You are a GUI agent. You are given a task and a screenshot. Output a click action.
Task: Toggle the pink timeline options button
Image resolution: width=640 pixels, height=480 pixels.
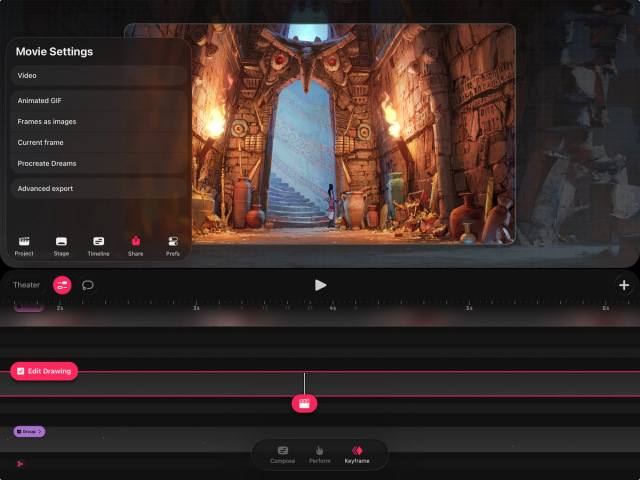point(62,285)
